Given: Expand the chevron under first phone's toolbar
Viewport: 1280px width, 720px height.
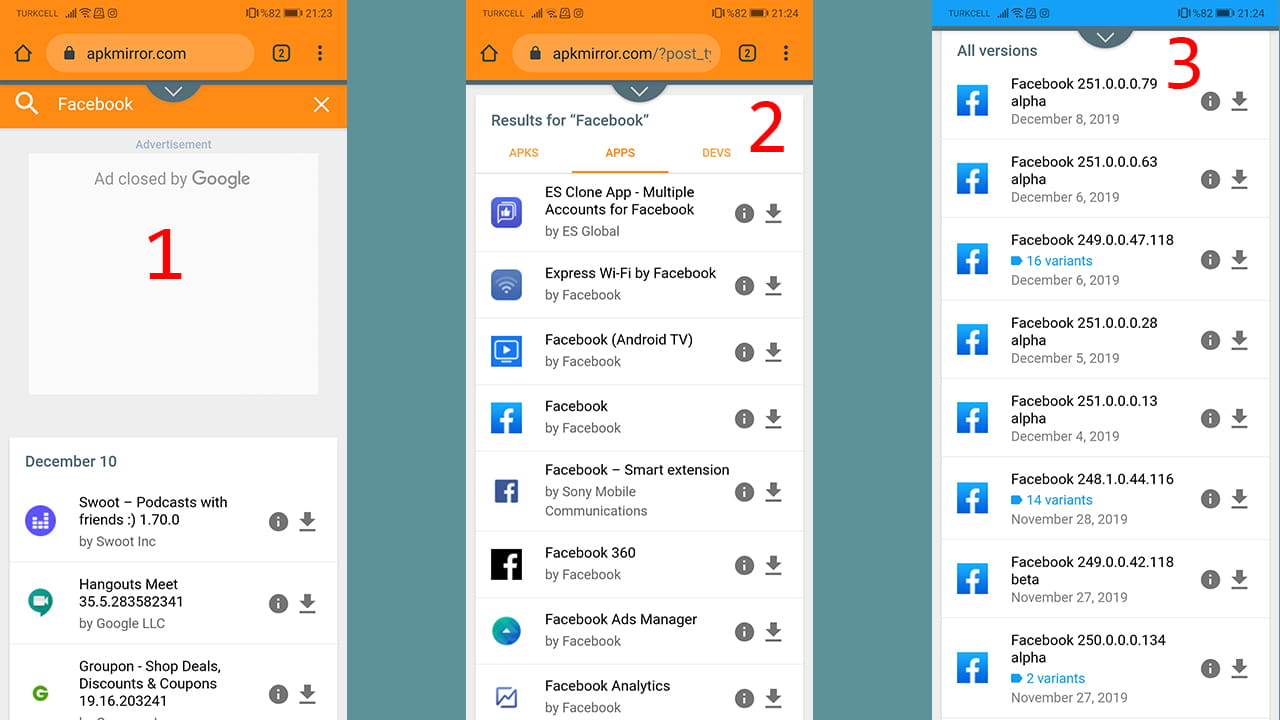Looking at the screenshot, I should [x=173, y=91].
